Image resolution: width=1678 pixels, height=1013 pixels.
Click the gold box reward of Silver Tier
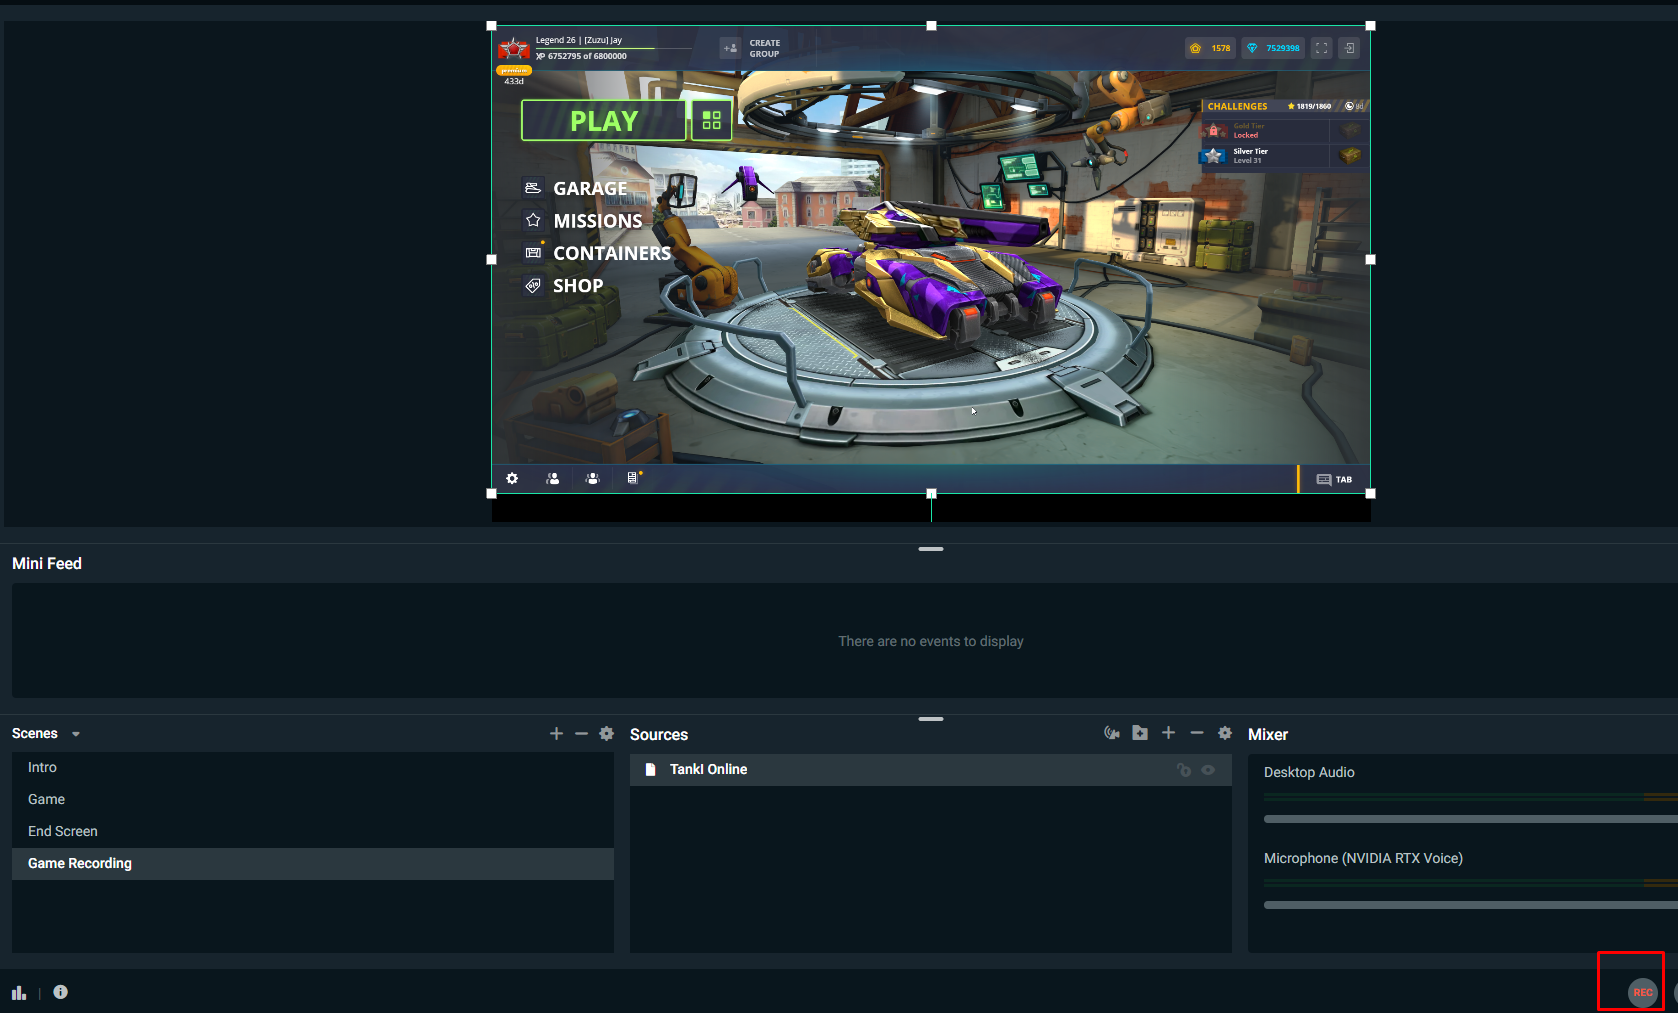1350,156
